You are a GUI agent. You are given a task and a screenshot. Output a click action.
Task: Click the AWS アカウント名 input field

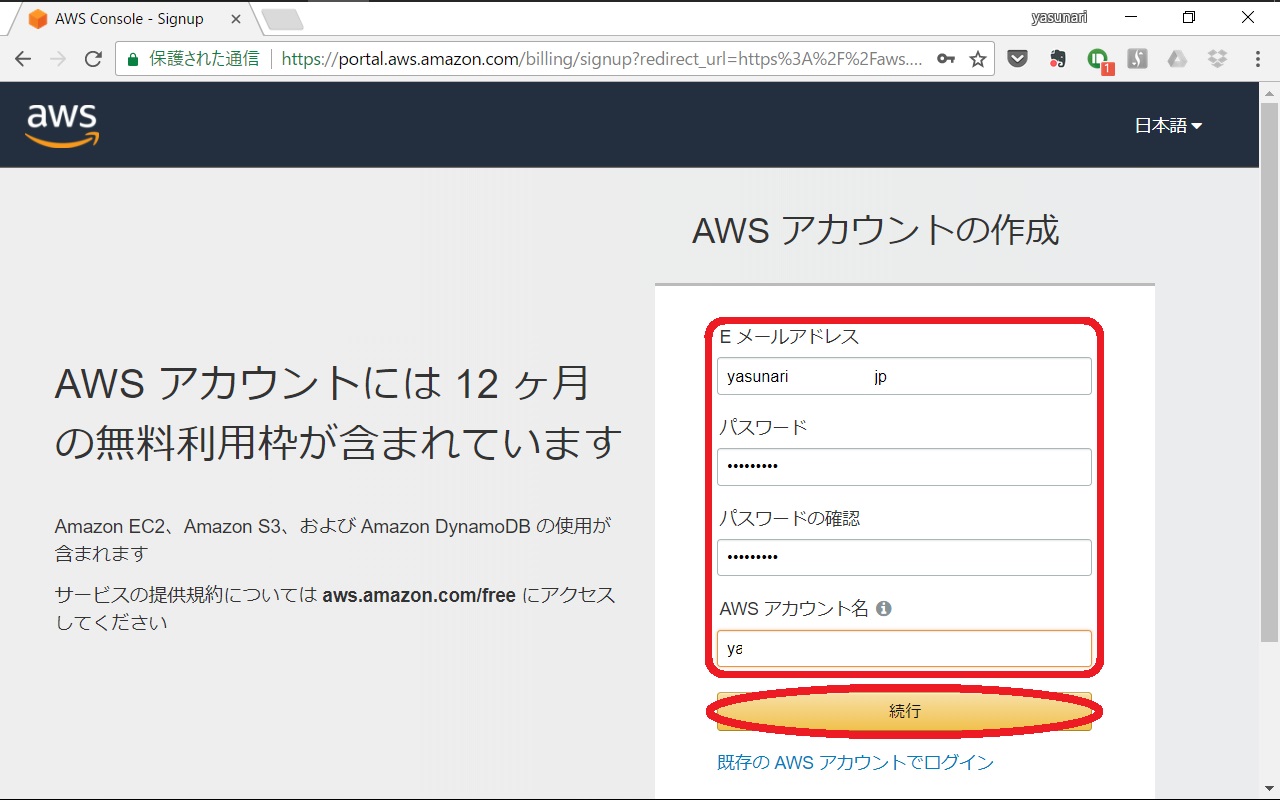coord(904,648)
